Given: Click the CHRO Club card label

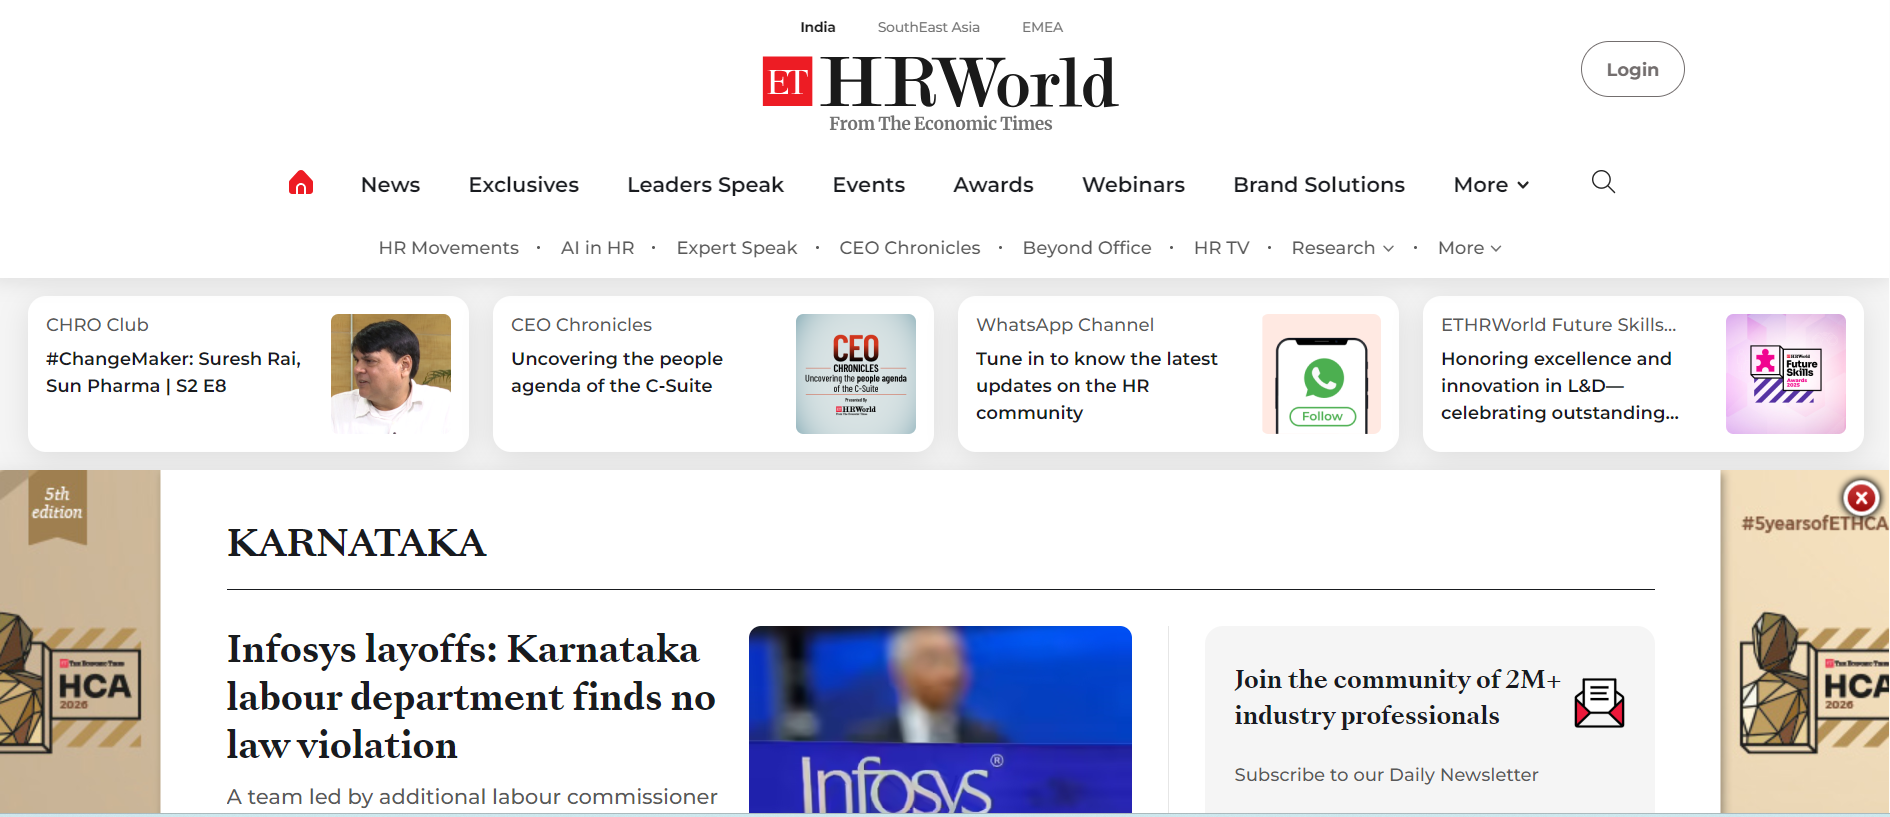Looking at the screenshot, I should 97,325.
